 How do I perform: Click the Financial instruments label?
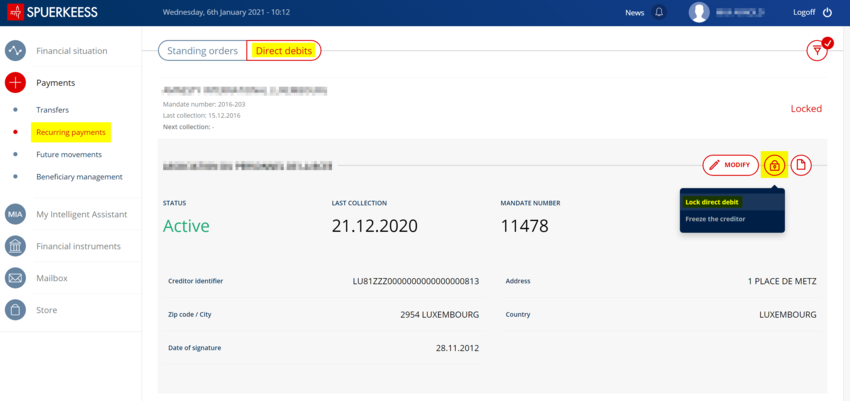(x=79, y=246)
